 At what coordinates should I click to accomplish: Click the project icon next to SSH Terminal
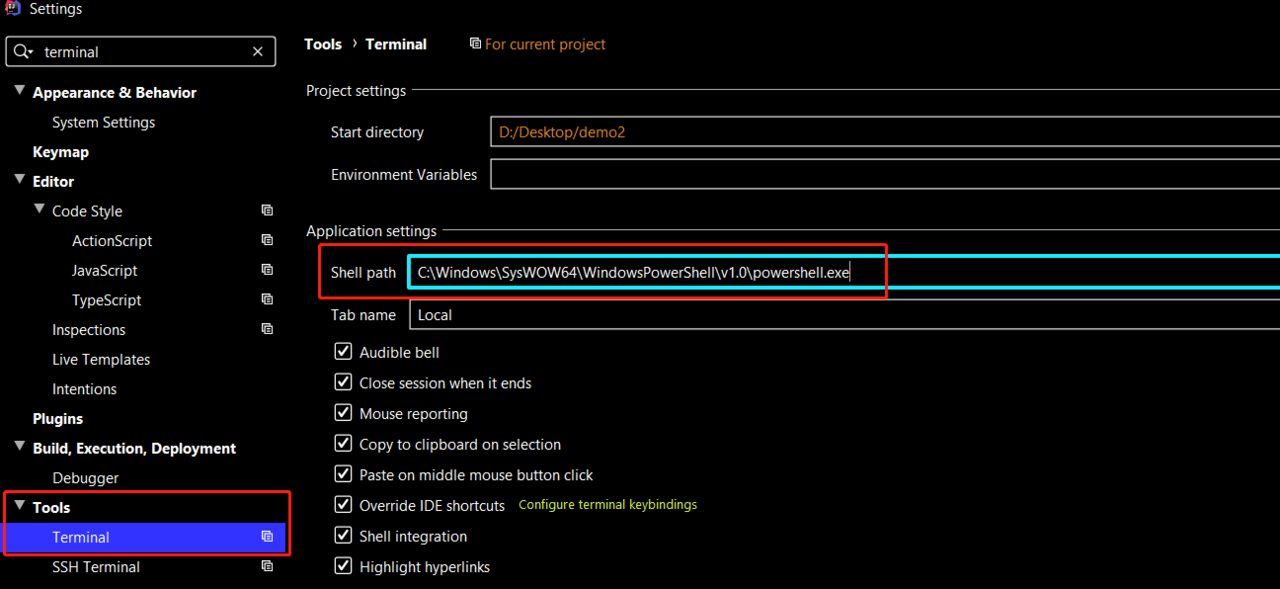click(267, 567)
